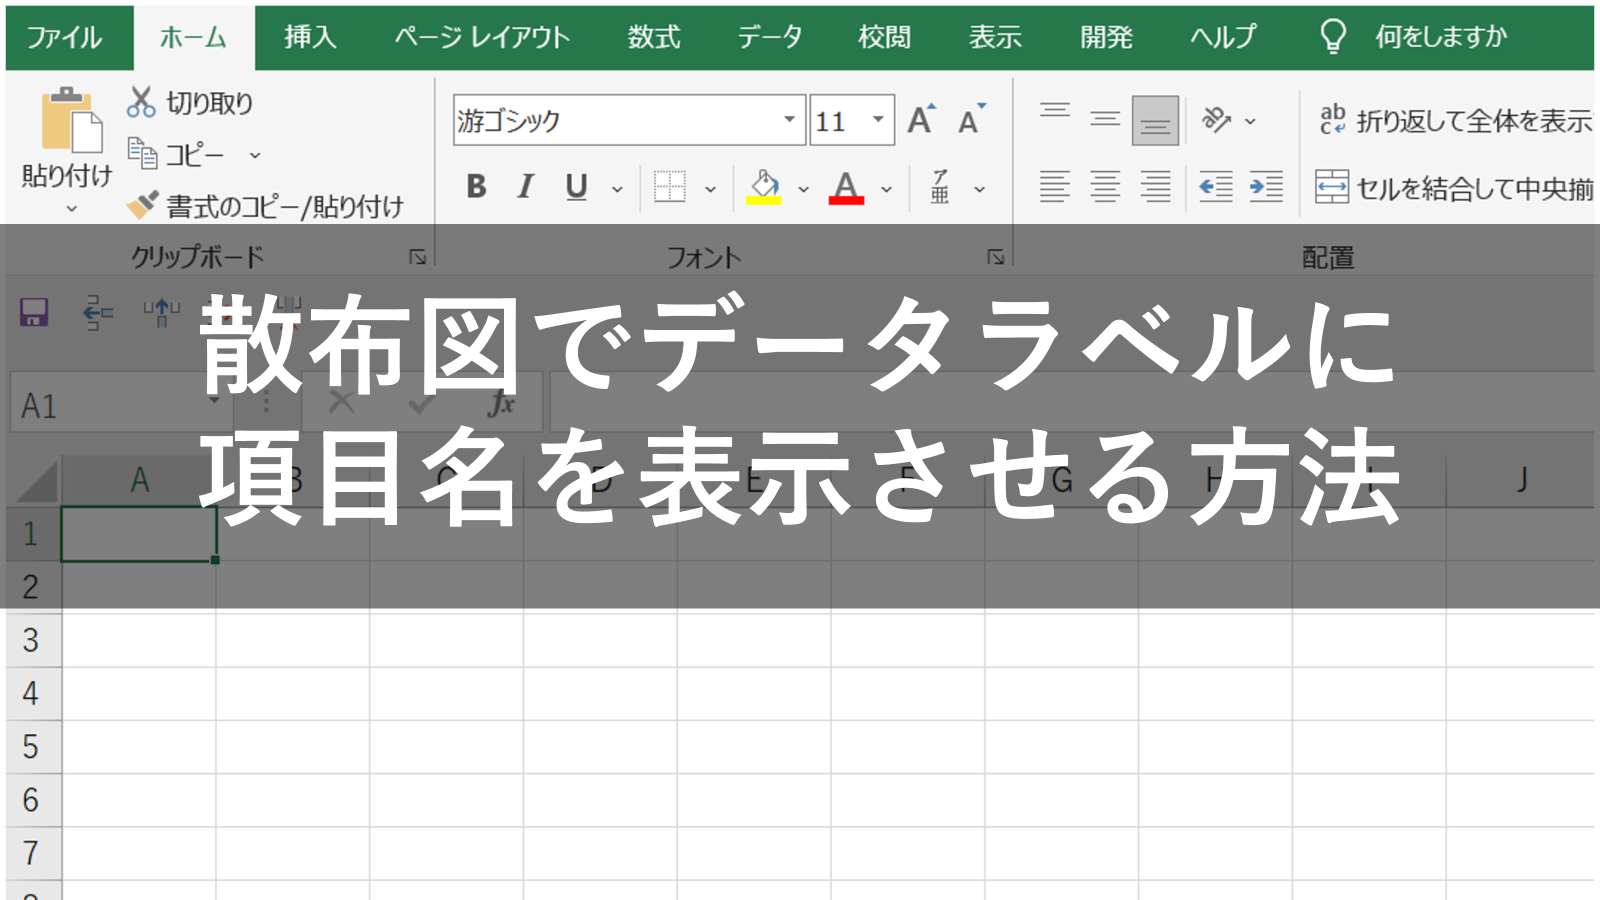Open the ヘルプ tab
Viewport: 1600px width, 900px height.
coord(1222,38)
